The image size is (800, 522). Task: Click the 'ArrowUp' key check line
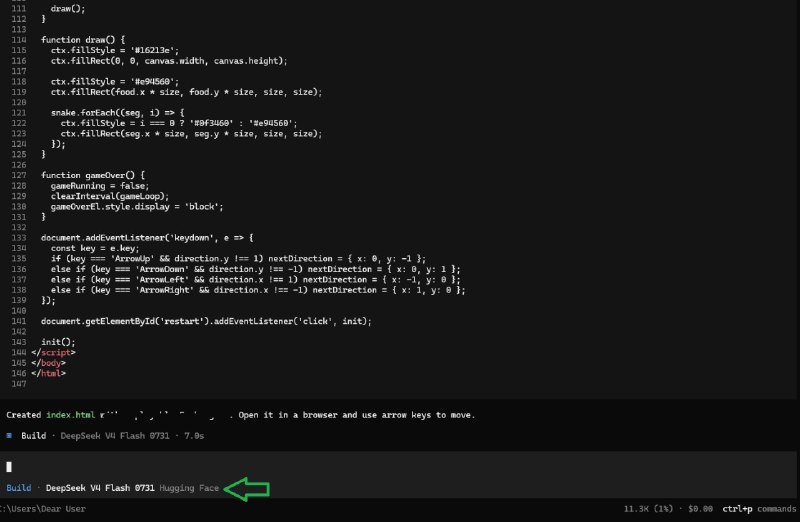tap(238, 259)
